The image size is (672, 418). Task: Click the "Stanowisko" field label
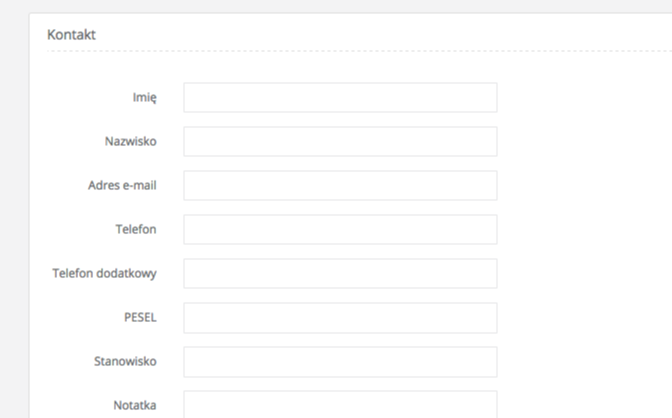126,362
